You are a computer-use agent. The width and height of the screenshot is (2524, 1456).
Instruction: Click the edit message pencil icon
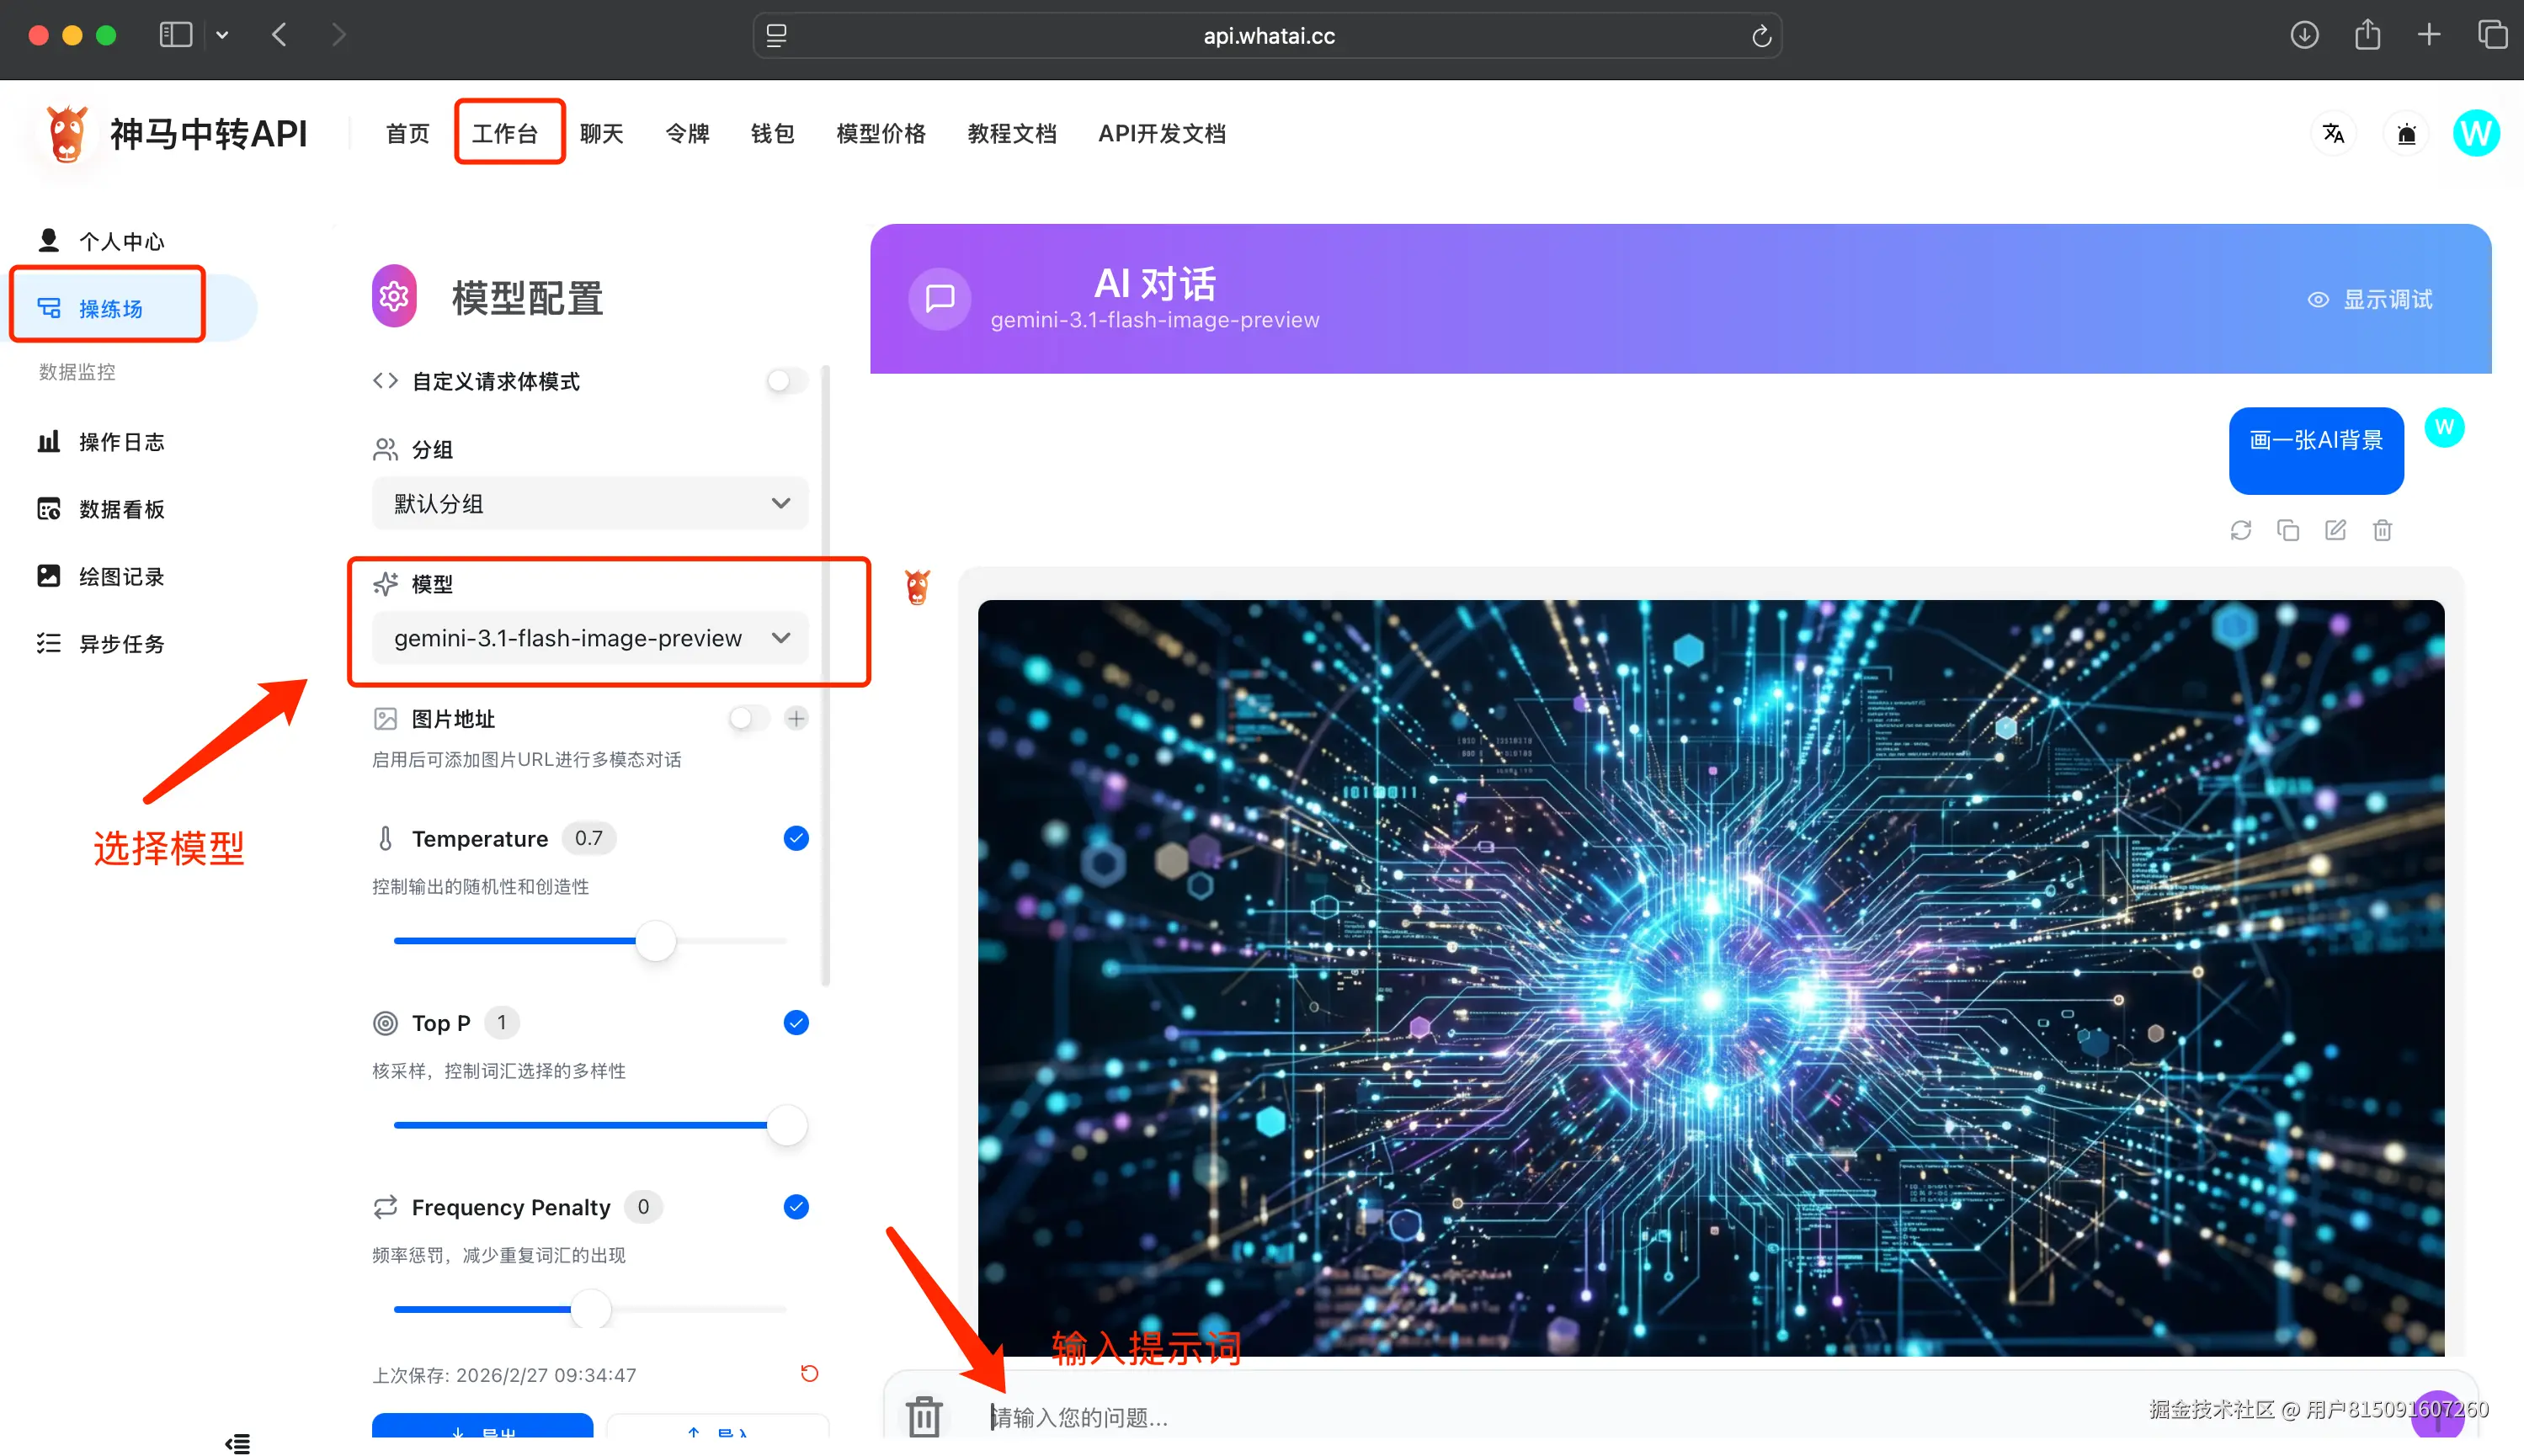tap(2335, 530)
